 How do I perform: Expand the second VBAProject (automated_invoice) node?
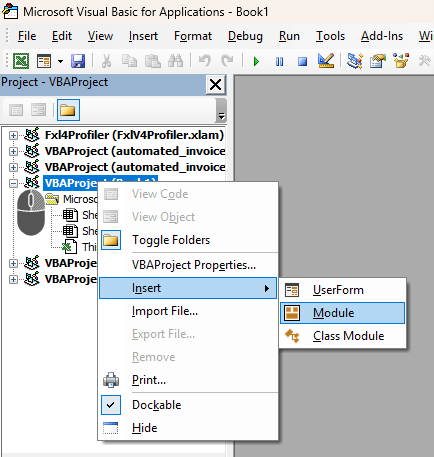point(13,167)
